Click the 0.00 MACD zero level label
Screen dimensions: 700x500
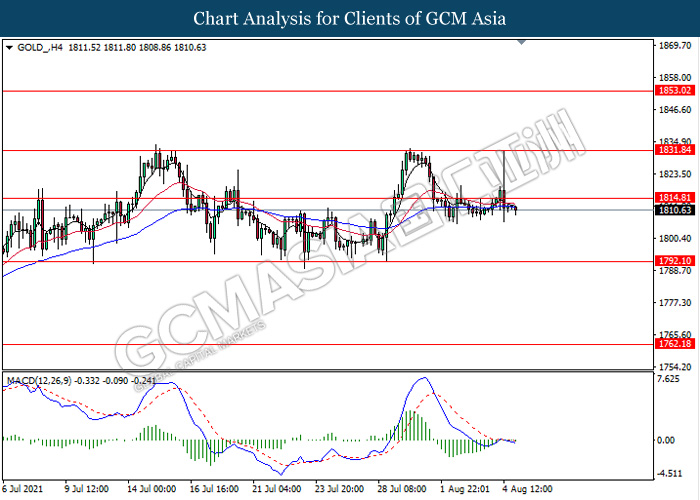pos(666,440)
